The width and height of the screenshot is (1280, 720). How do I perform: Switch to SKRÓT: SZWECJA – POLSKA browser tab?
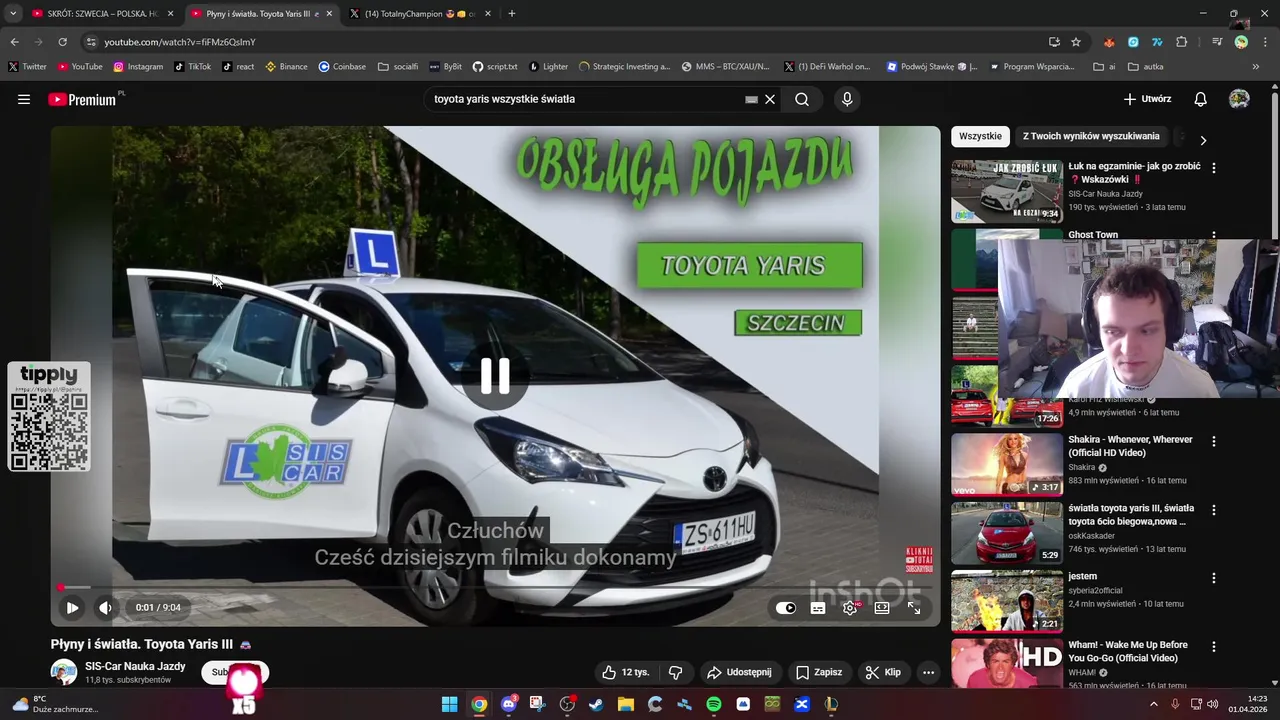pyautogui.click(x=102, y=14)
